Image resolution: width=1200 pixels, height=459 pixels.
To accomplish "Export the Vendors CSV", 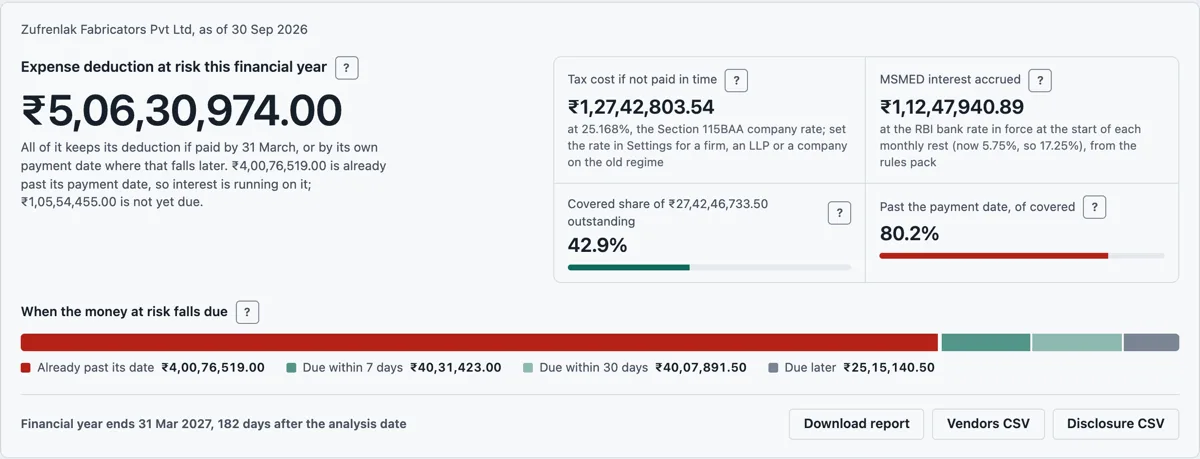I will (988, 424).
